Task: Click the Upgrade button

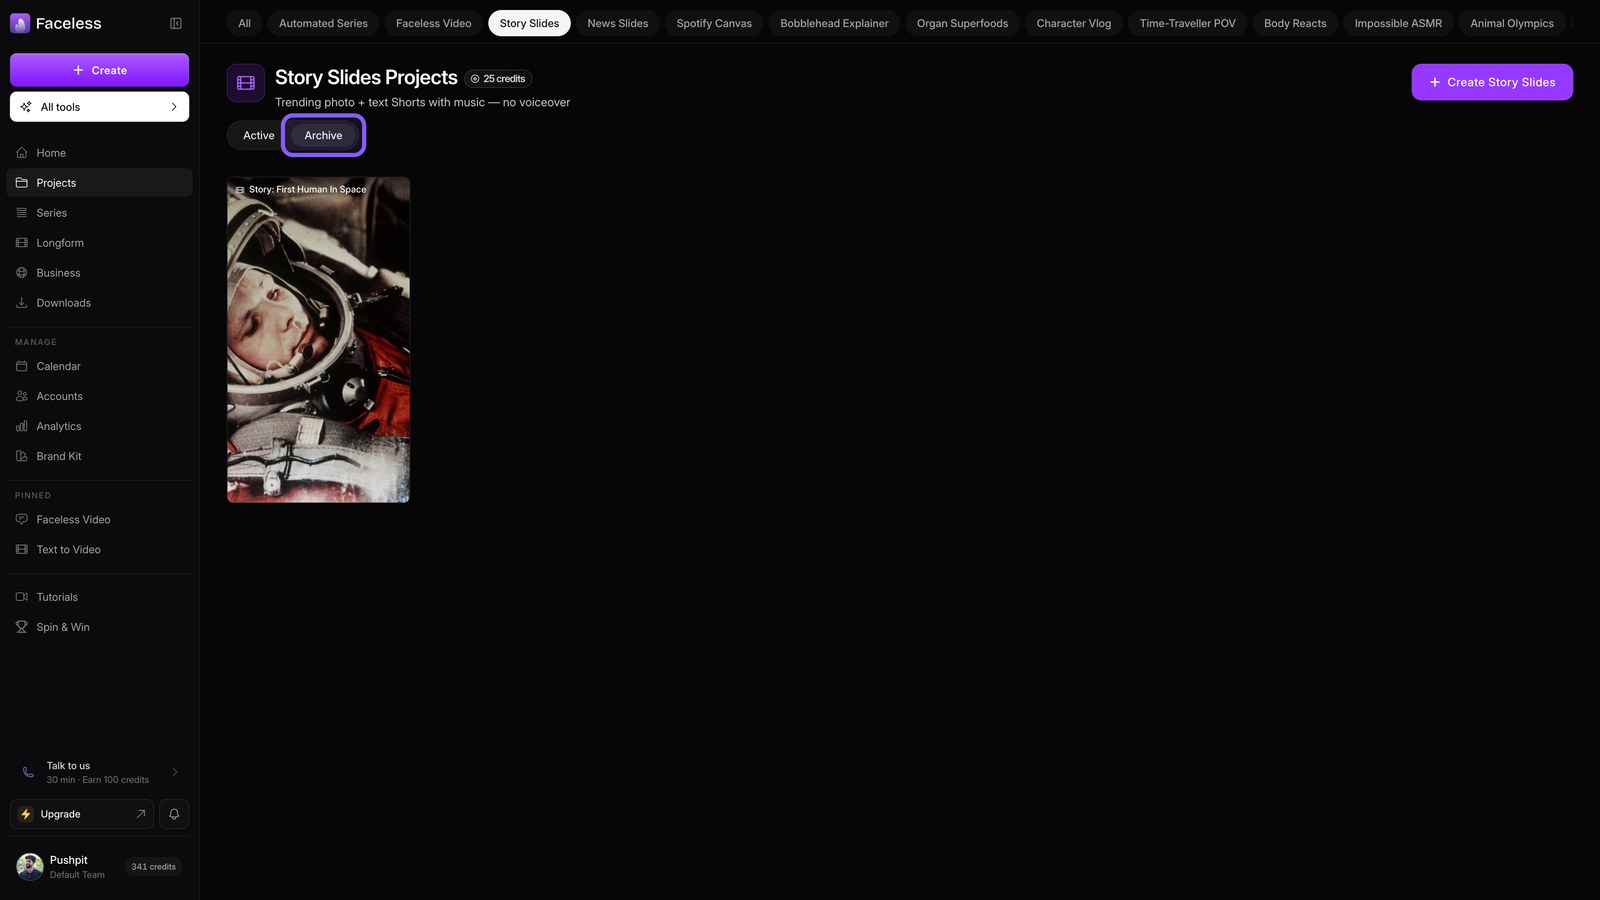Action: point(82,814)
